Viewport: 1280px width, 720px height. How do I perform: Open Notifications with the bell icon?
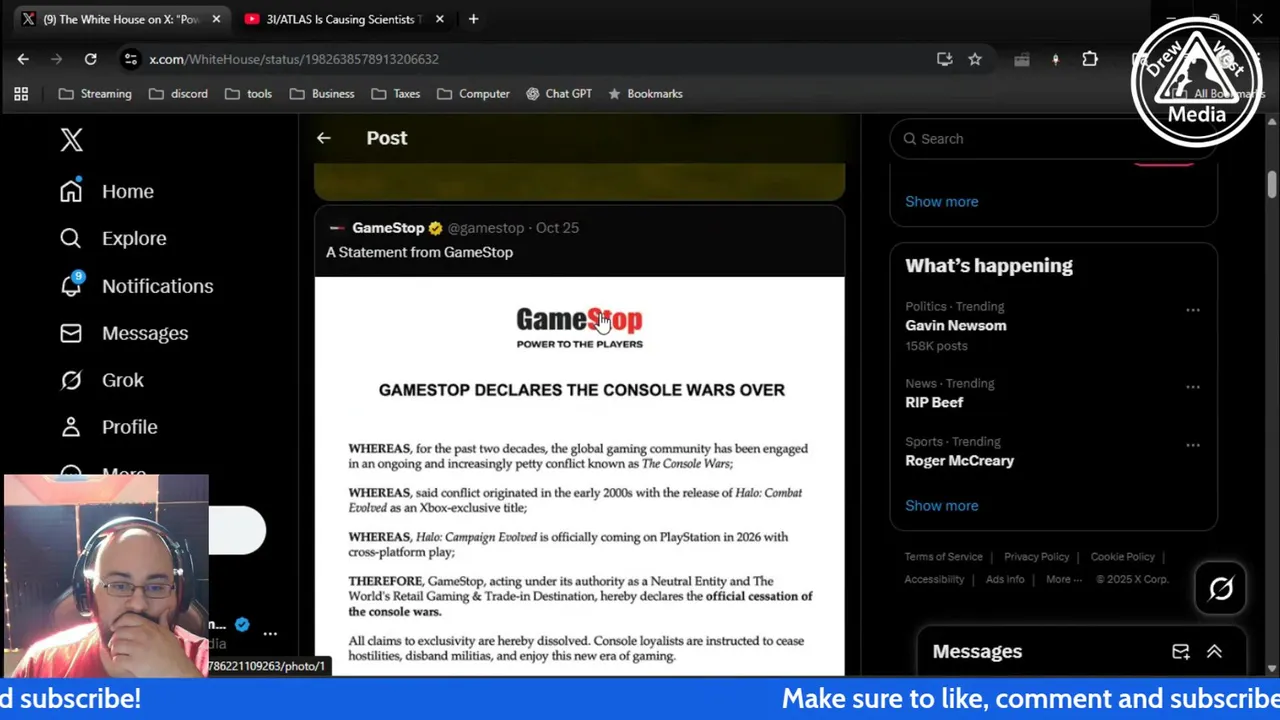[x=136, y=286]
